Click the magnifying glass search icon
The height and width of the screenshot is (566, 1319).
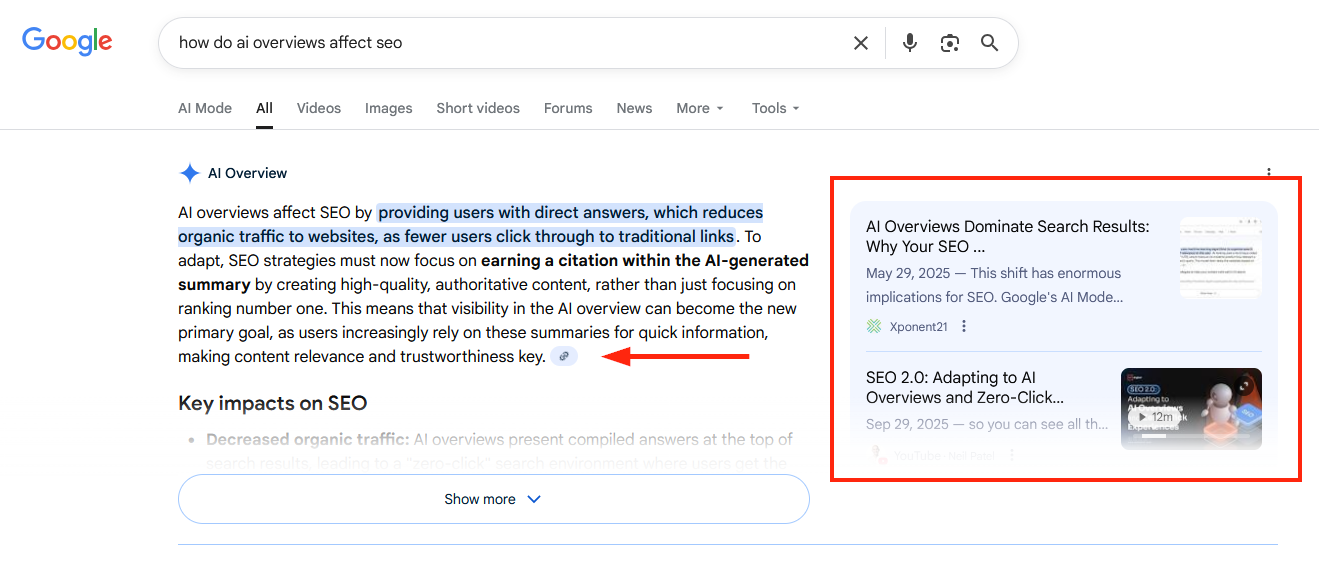pyautogui.click(x=989, y=43)
